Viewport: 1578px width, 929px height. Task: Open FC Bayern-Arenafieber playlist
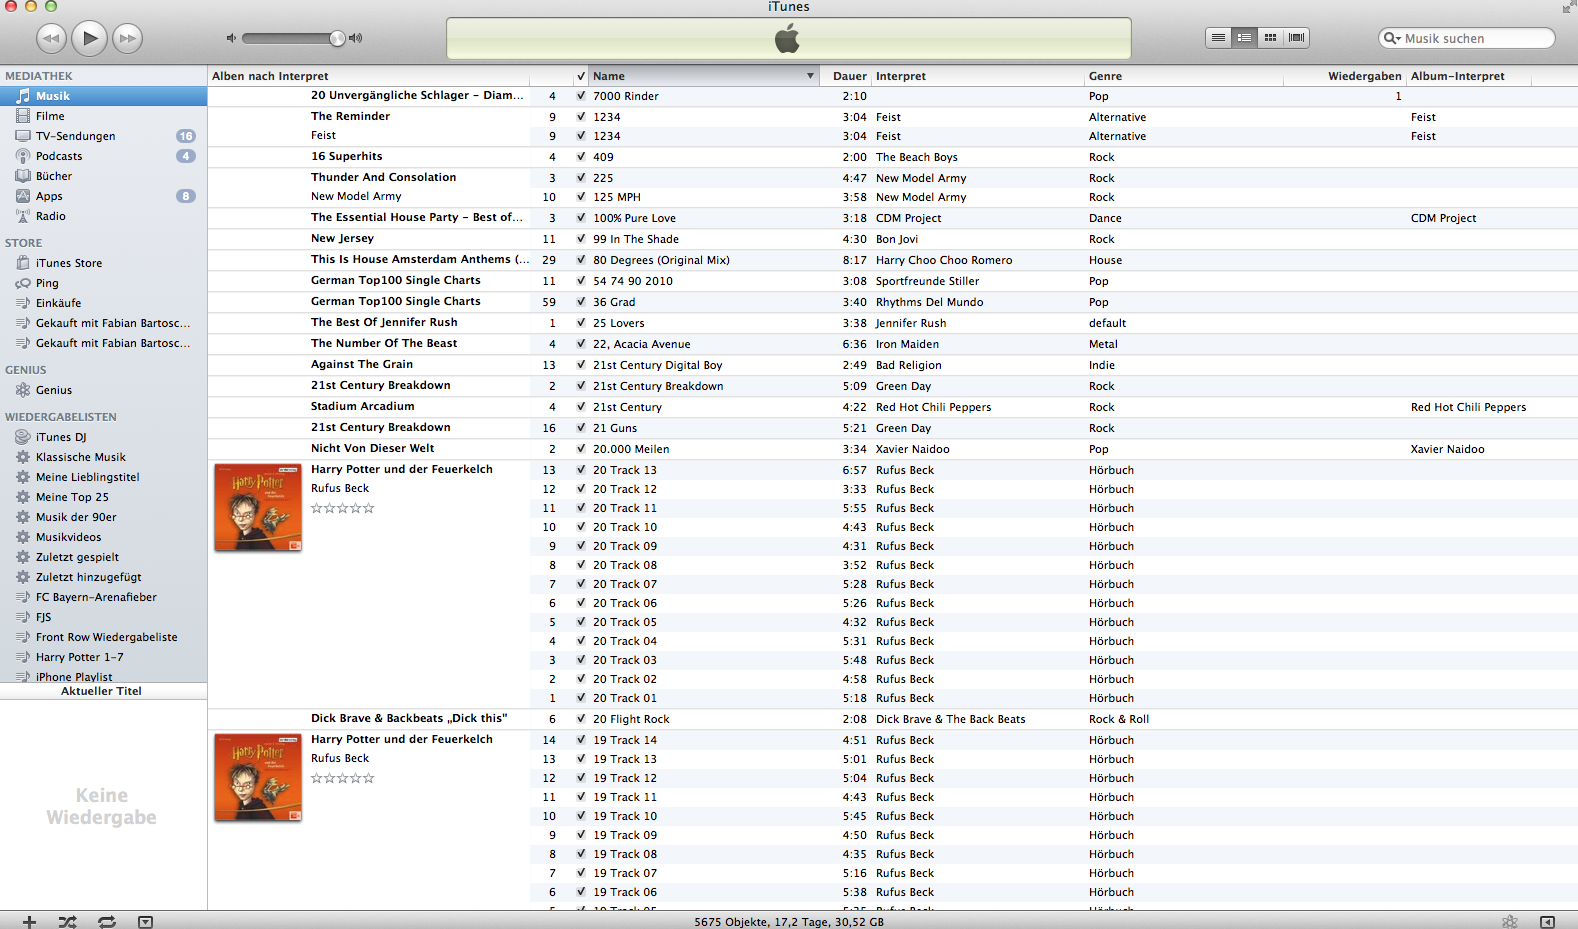pos(103,597)
